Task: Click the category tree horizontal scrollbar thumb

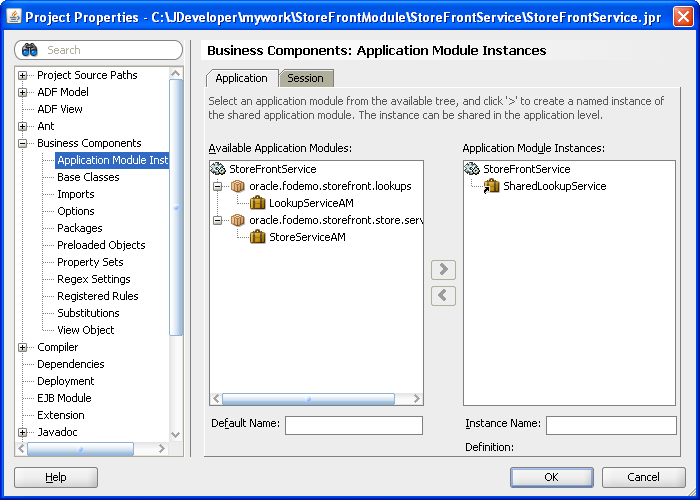Action: (80, 449)
